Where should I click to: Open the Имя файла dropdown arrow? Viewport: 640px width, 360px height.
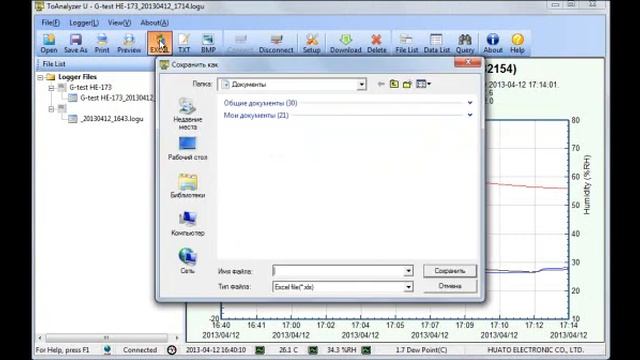click(x=408, y=271)
